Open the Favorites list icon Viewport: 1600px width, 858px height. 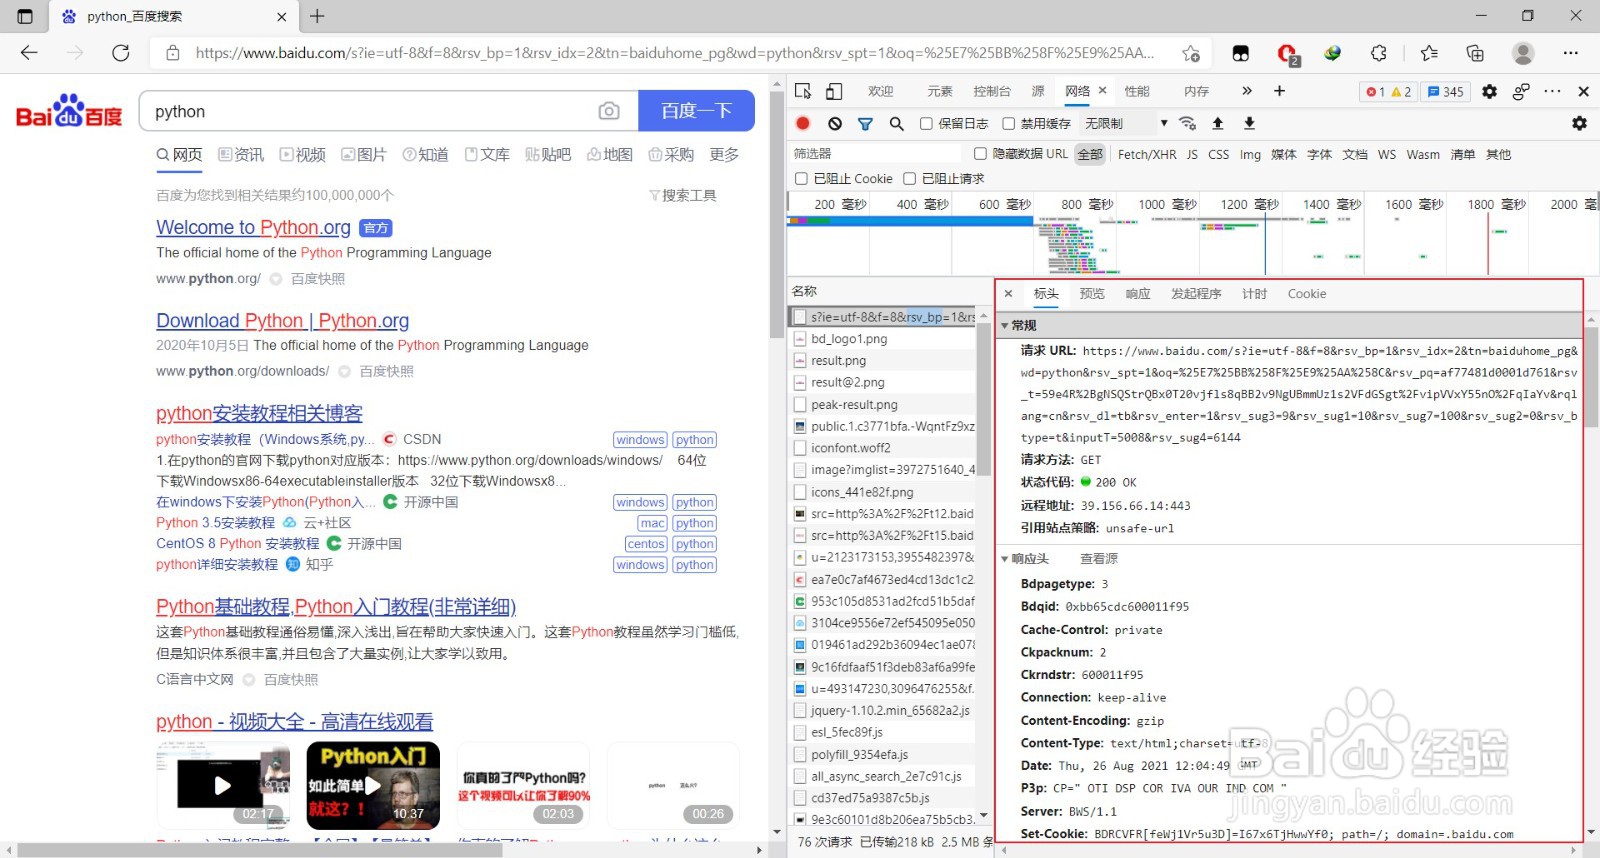click(1429, 53)
